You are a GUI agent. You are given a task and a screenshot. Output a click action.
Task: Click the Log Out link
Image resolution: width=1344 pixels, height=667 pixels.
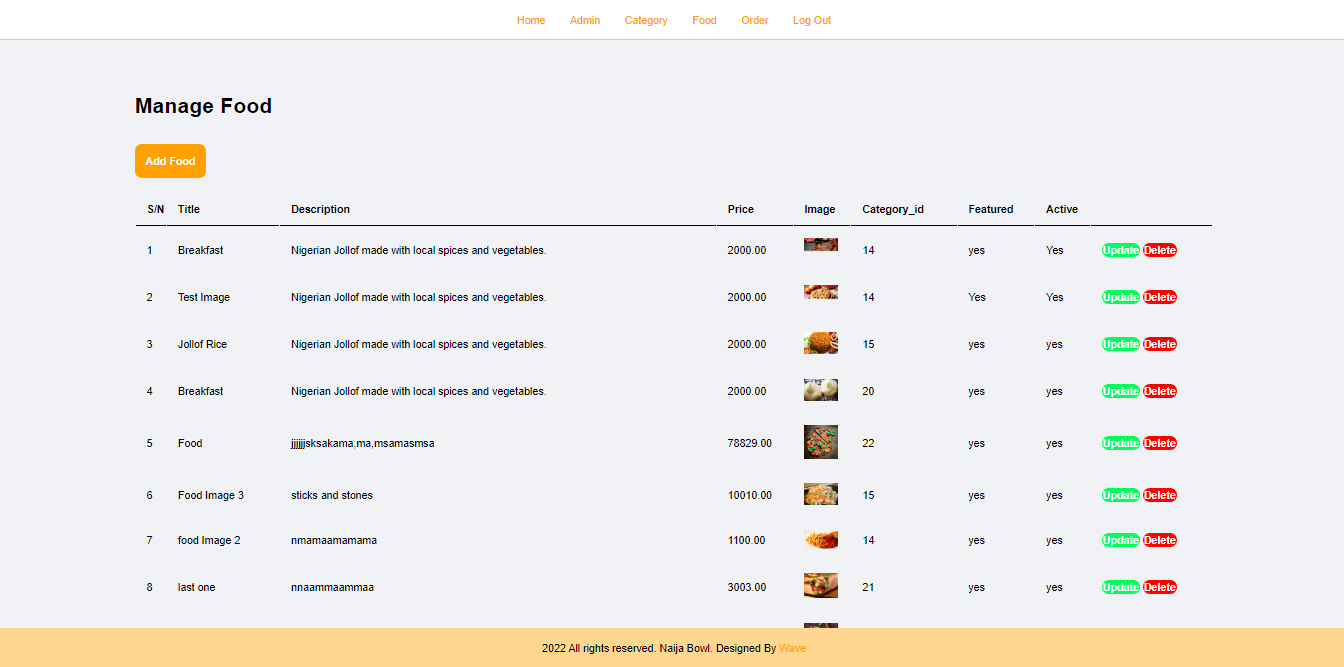(812, 20)
